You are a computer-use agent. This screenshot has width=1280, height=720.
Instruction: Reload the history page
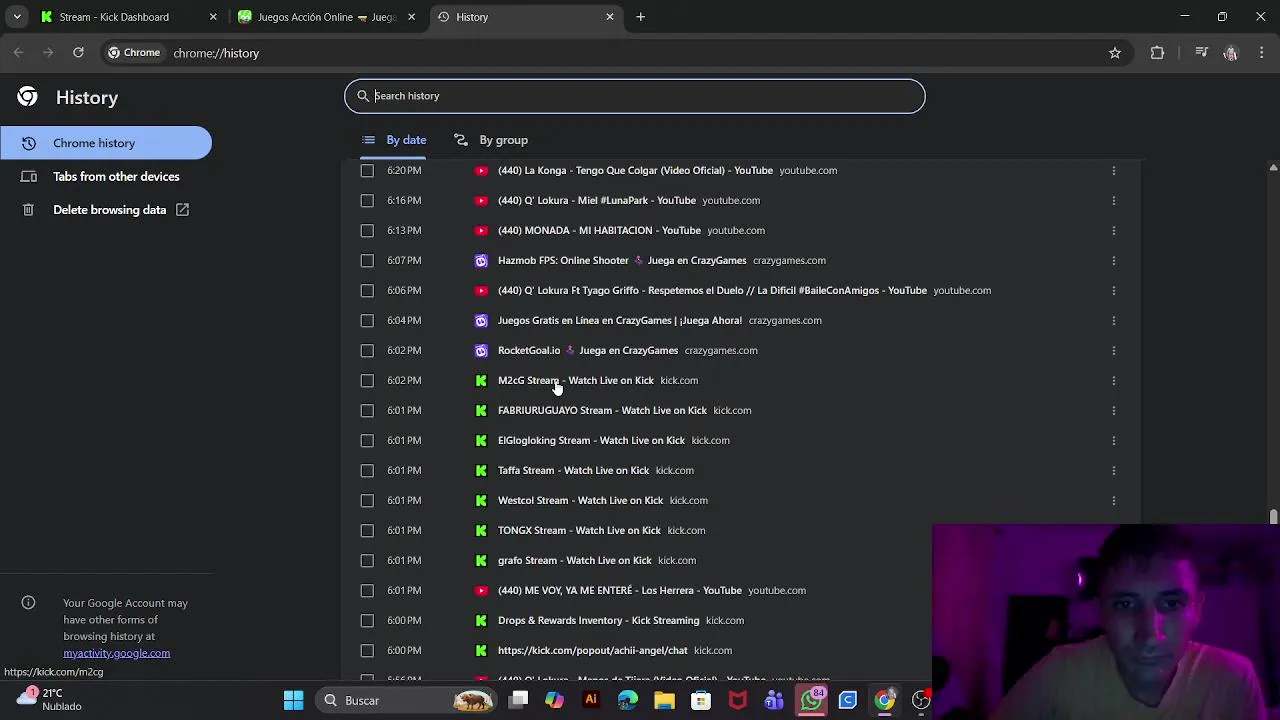point(78,52)
